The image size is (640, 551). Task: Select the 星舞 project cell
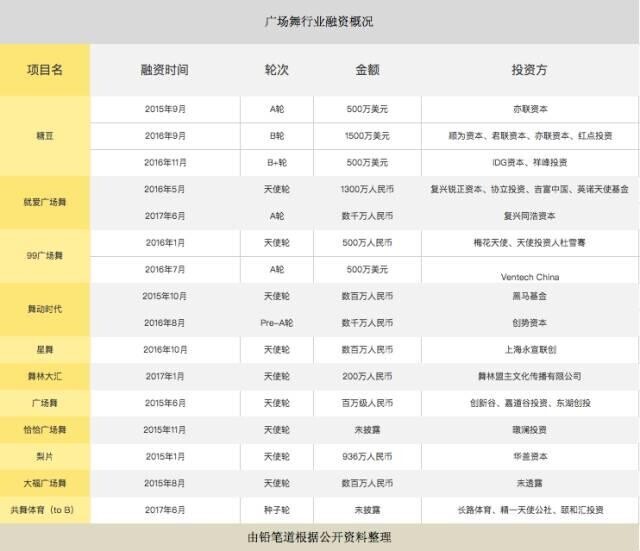click(45, 350)
